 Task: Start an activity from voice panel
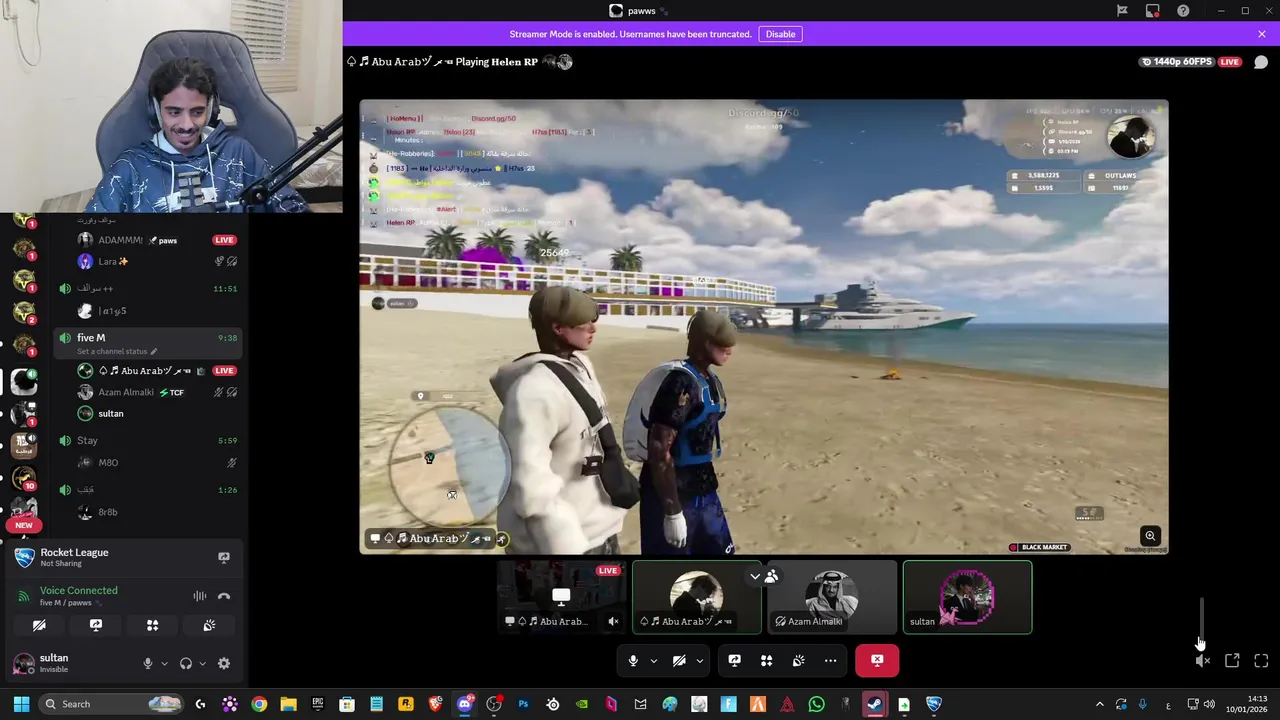click(153, 625)
